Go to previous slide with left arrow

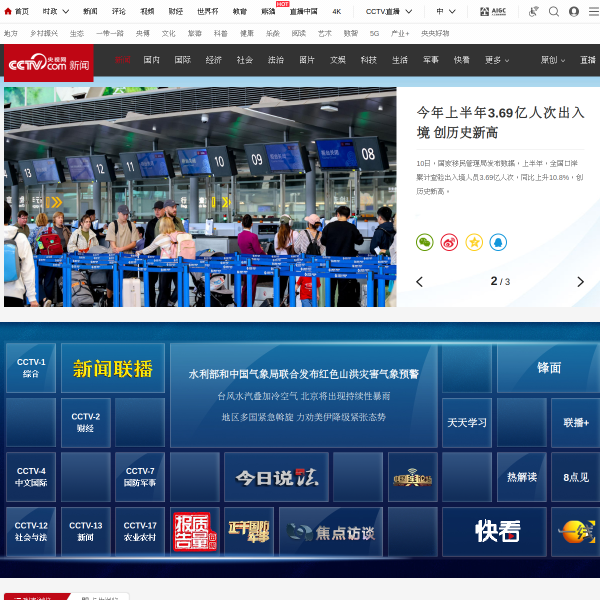(x=419, y=282)
